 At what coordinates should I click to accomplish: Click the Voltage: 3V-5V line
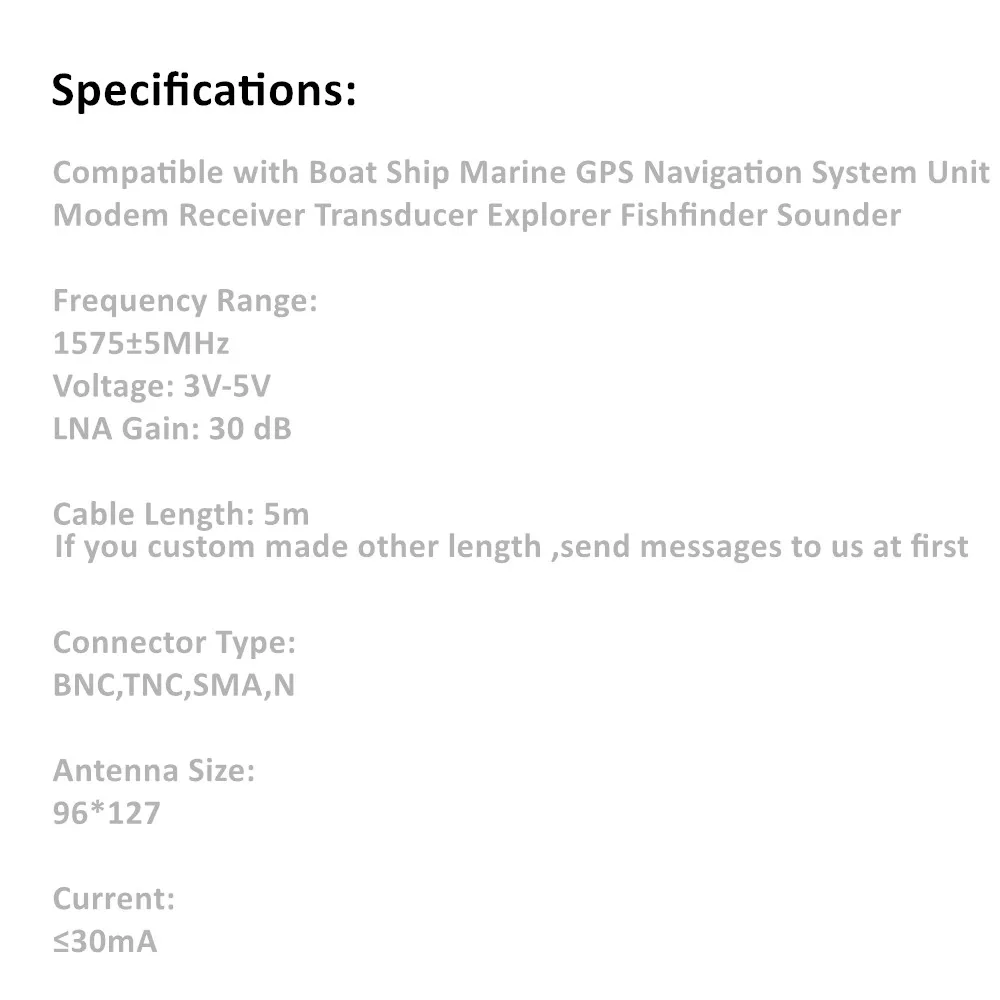pyautogui.click(x=161, y=386)
